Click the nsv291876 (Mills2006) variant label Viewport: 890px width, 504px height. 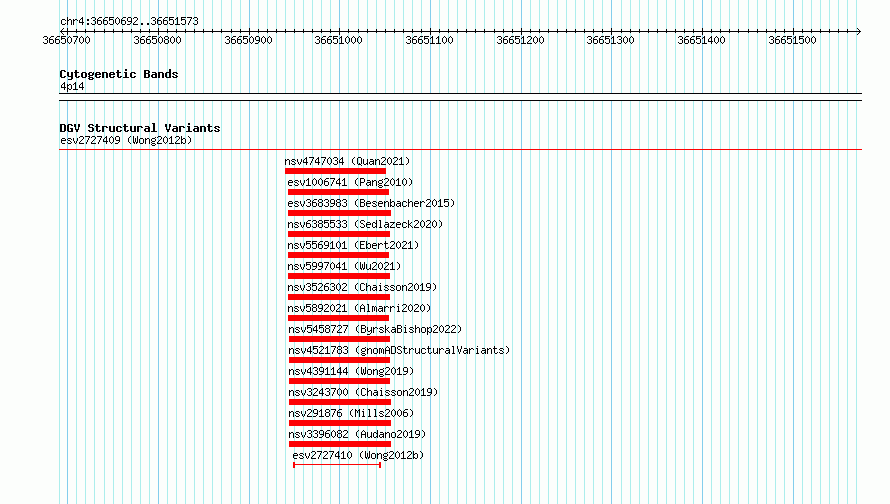click(351, 413)
